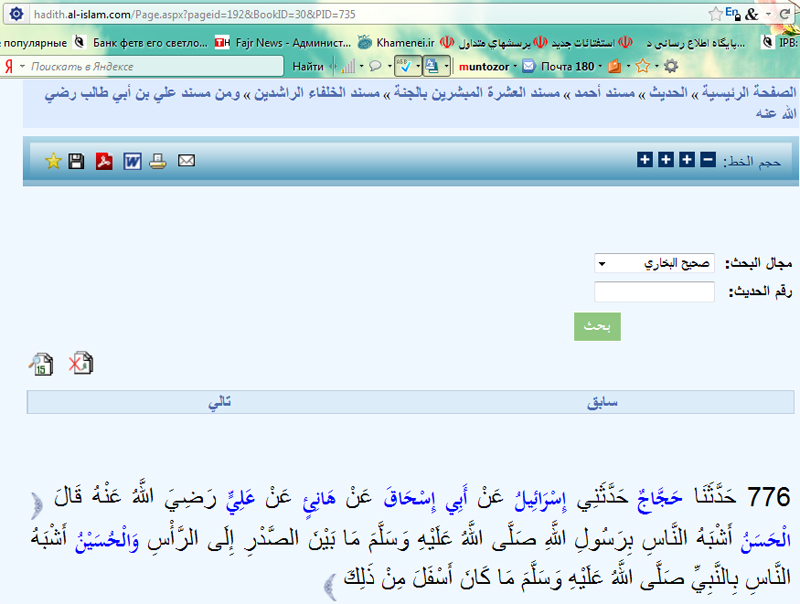Expand dropdown arrow beside translate icon
This screenshot has height=604, width=800.
point(446,66)
